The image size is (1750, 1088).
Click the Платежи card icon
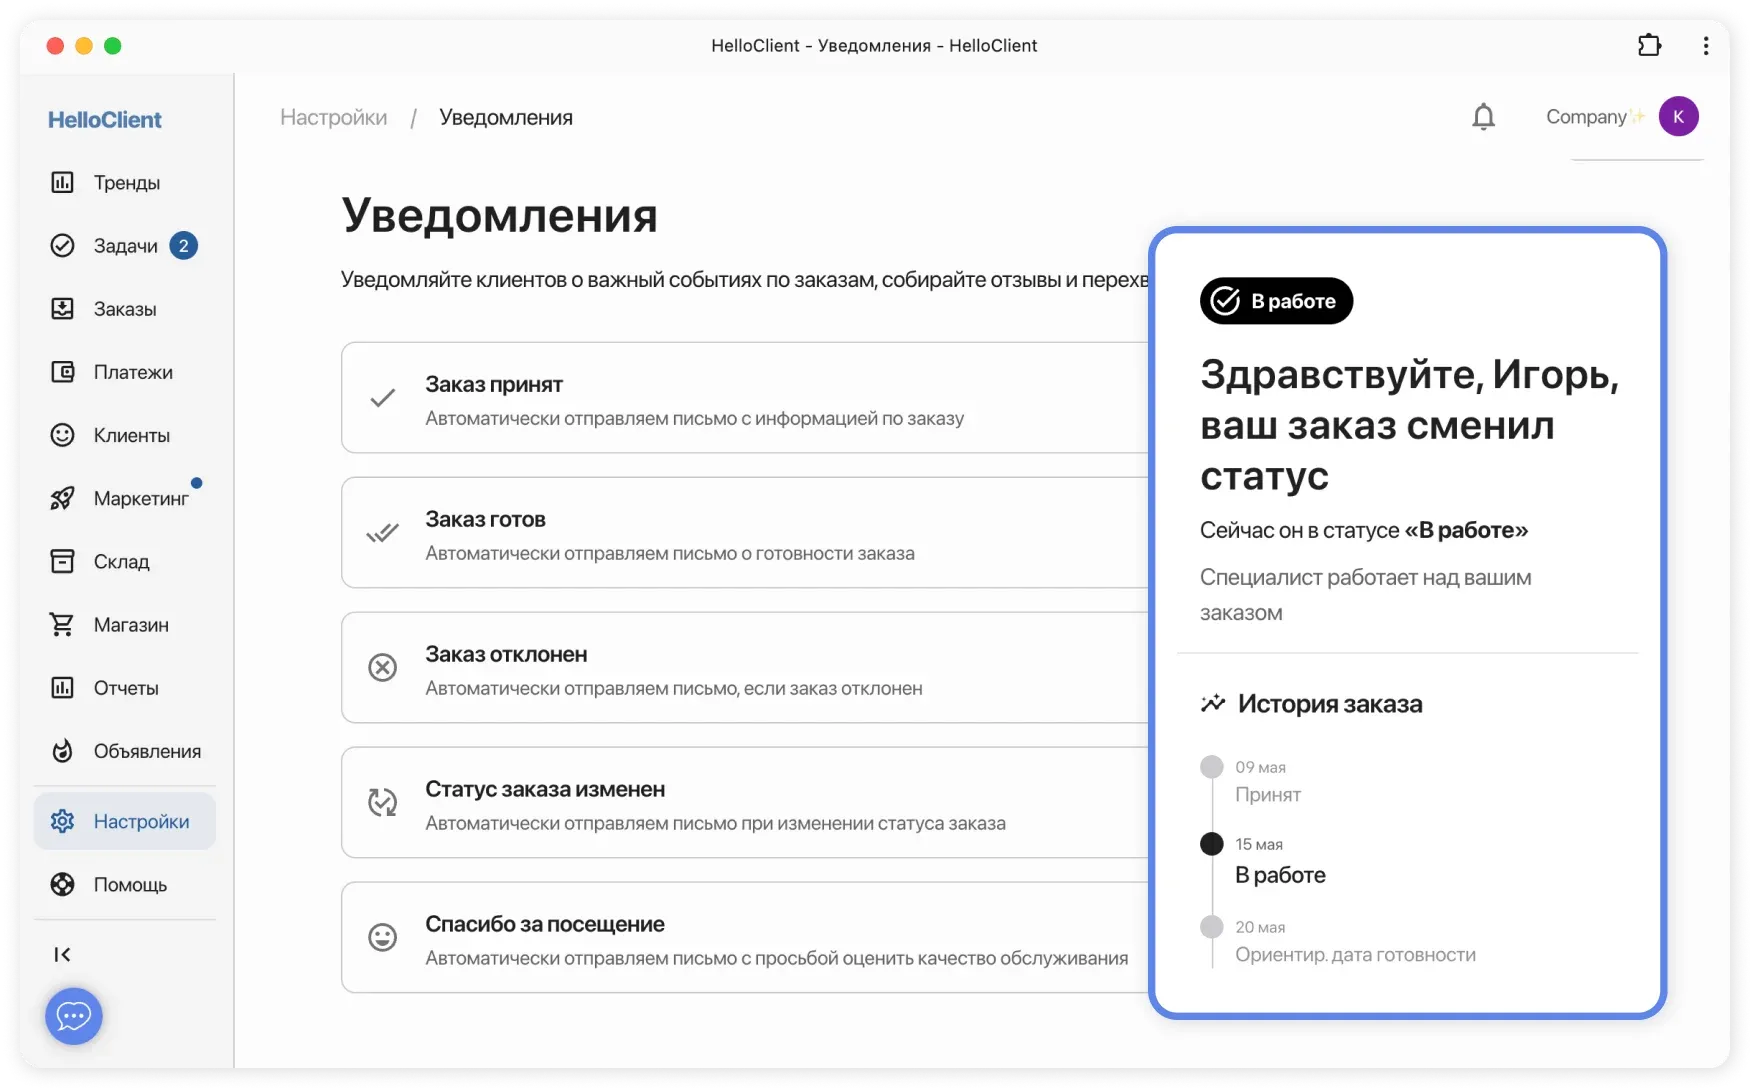click(x=62, y=371)
